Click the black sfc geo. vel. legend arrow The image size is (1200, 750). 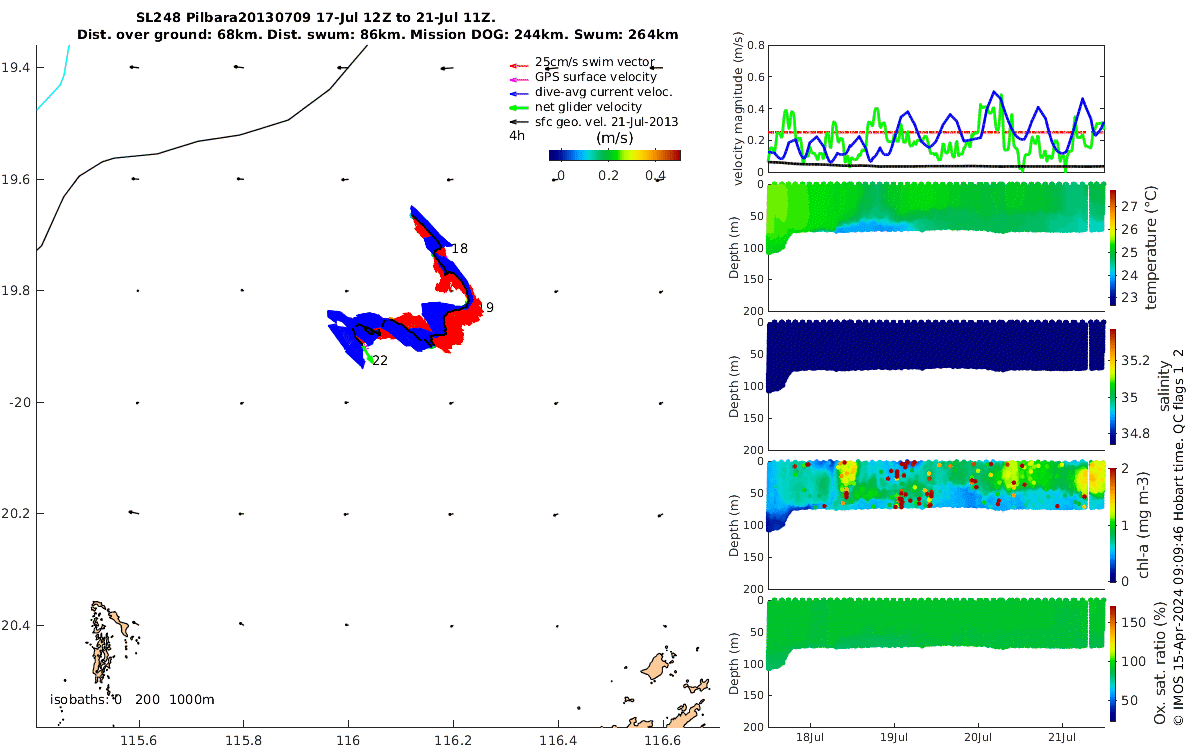[x=521, y=122]
